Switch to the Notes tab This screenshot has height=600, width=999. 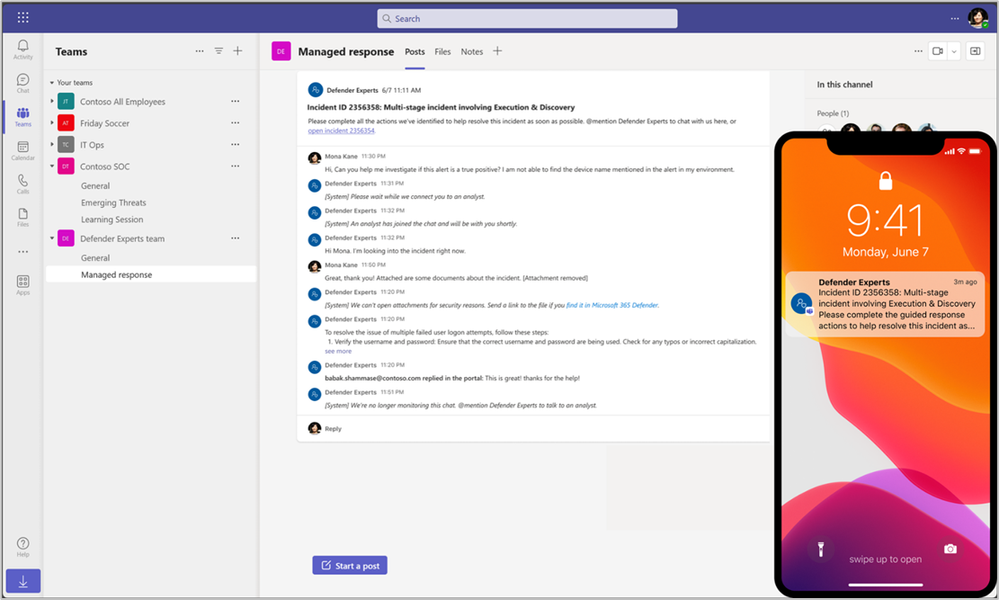472,52
